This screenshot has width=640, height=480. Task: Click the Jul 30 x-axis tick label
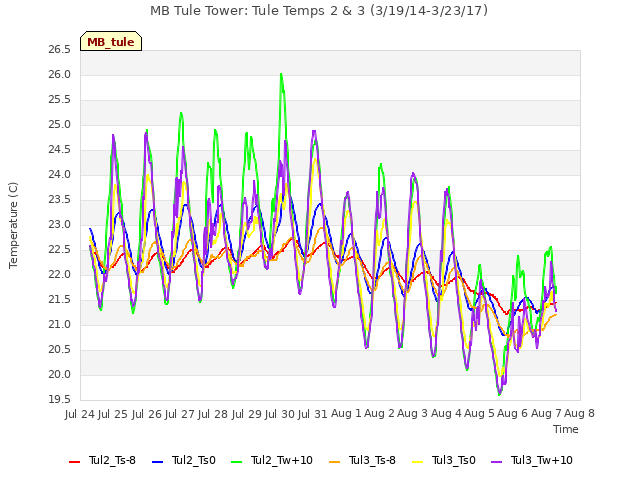[280, 414]
